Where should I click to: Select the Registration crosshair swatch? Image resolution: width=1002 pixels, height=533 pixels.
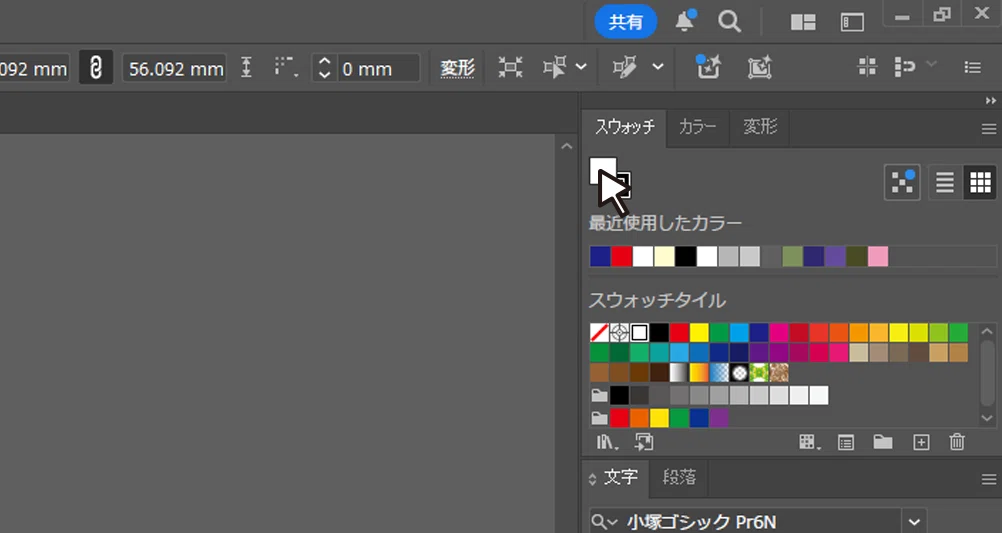(x=619, y=332)
